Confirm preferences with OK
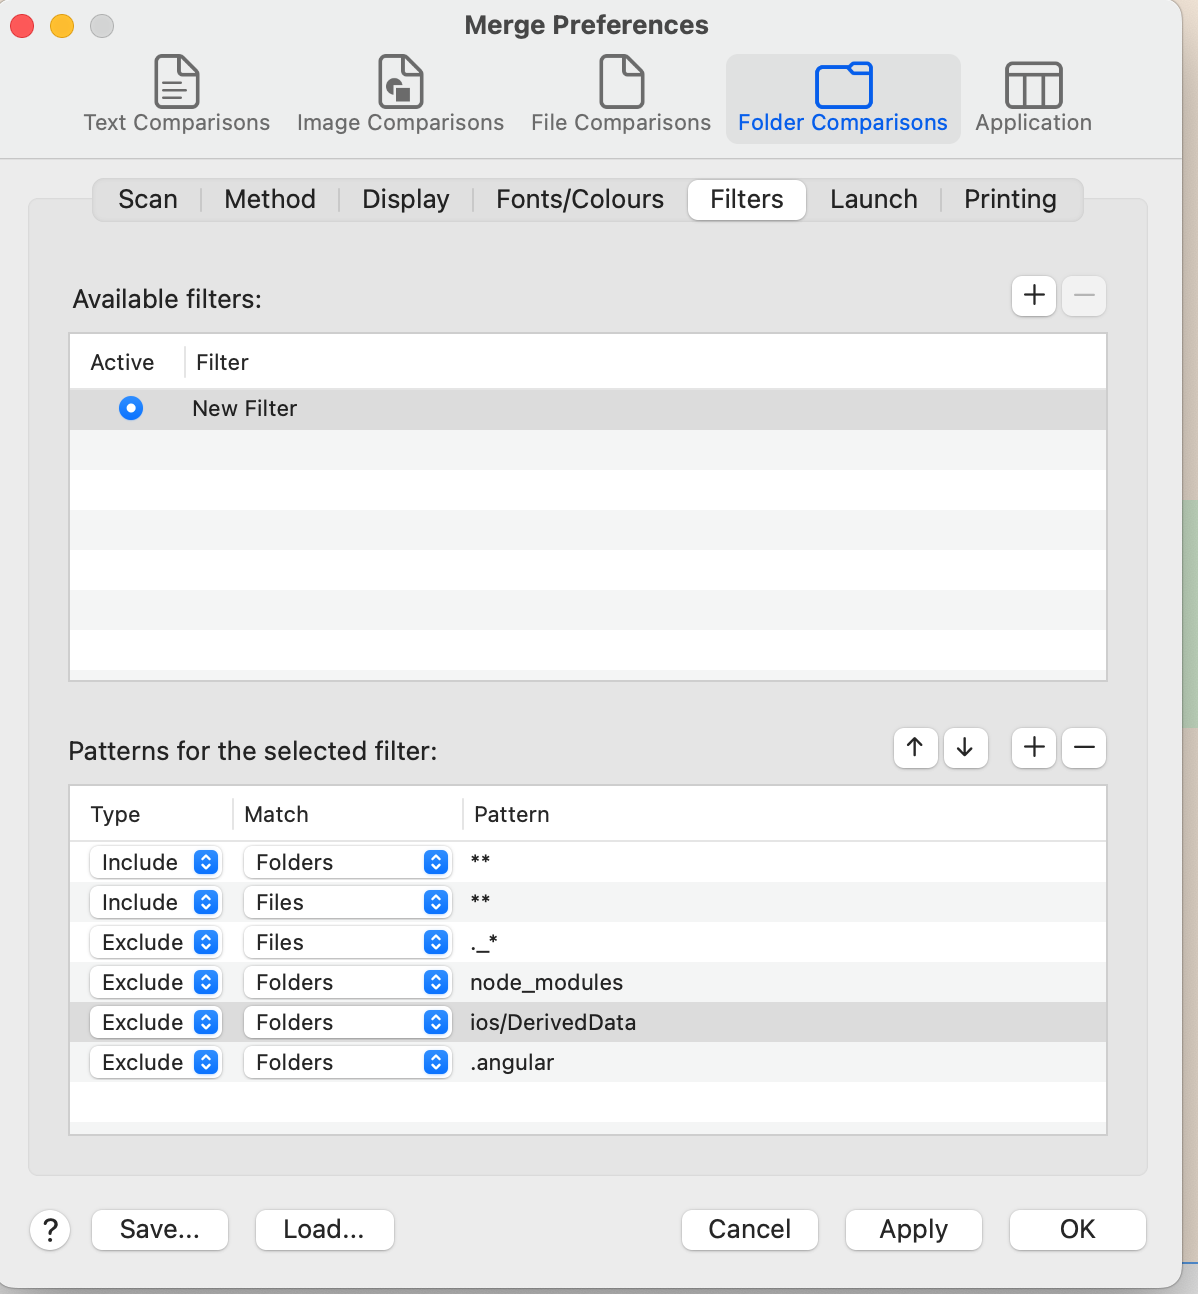The width and height of the screenshot is (1198, 1294). tap(1078, 1229)
